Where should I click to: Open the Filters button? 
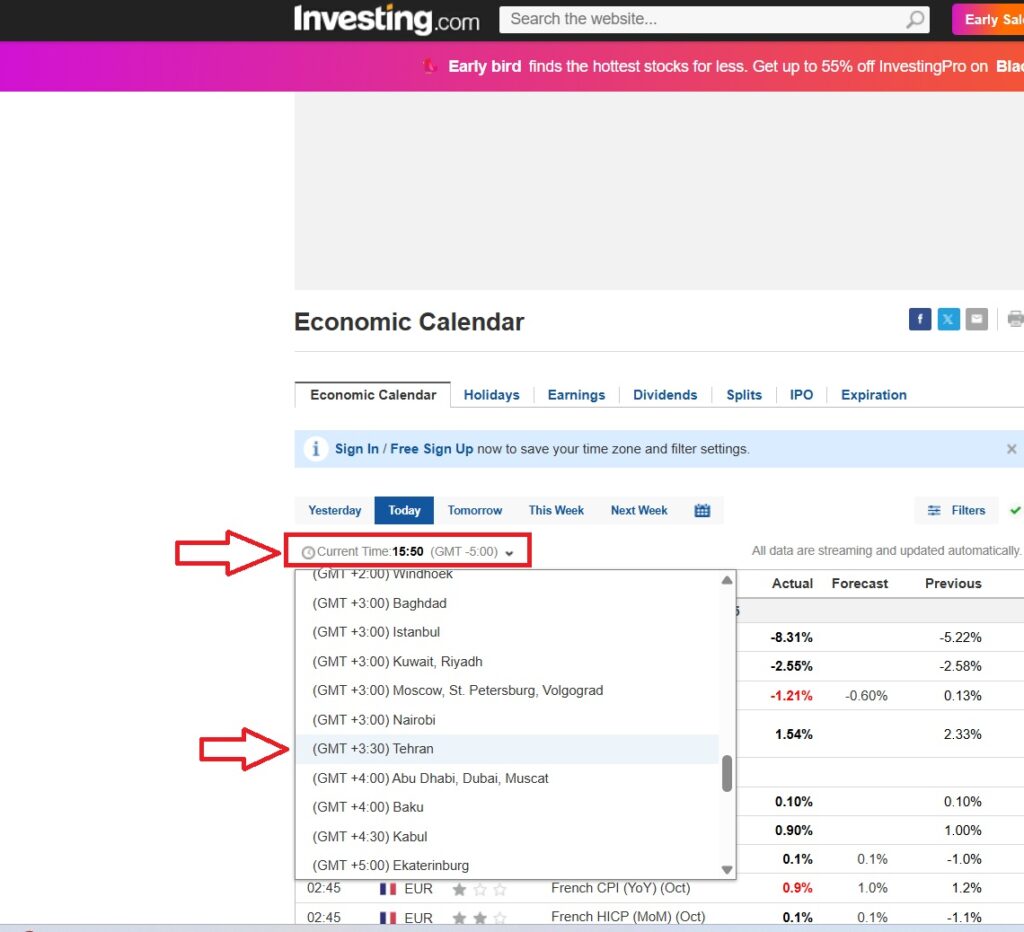click(x=956, y=510)
